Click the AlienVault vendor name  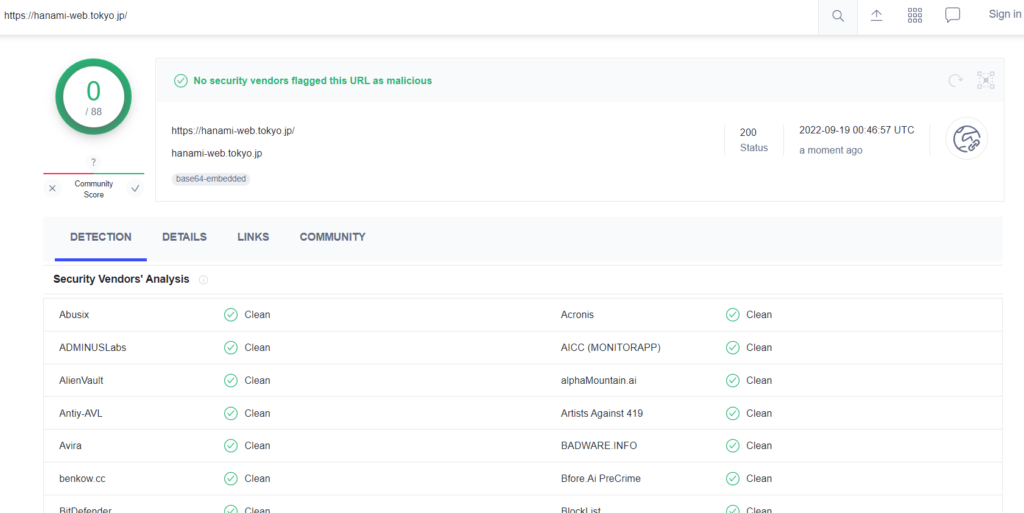(81, 380)
